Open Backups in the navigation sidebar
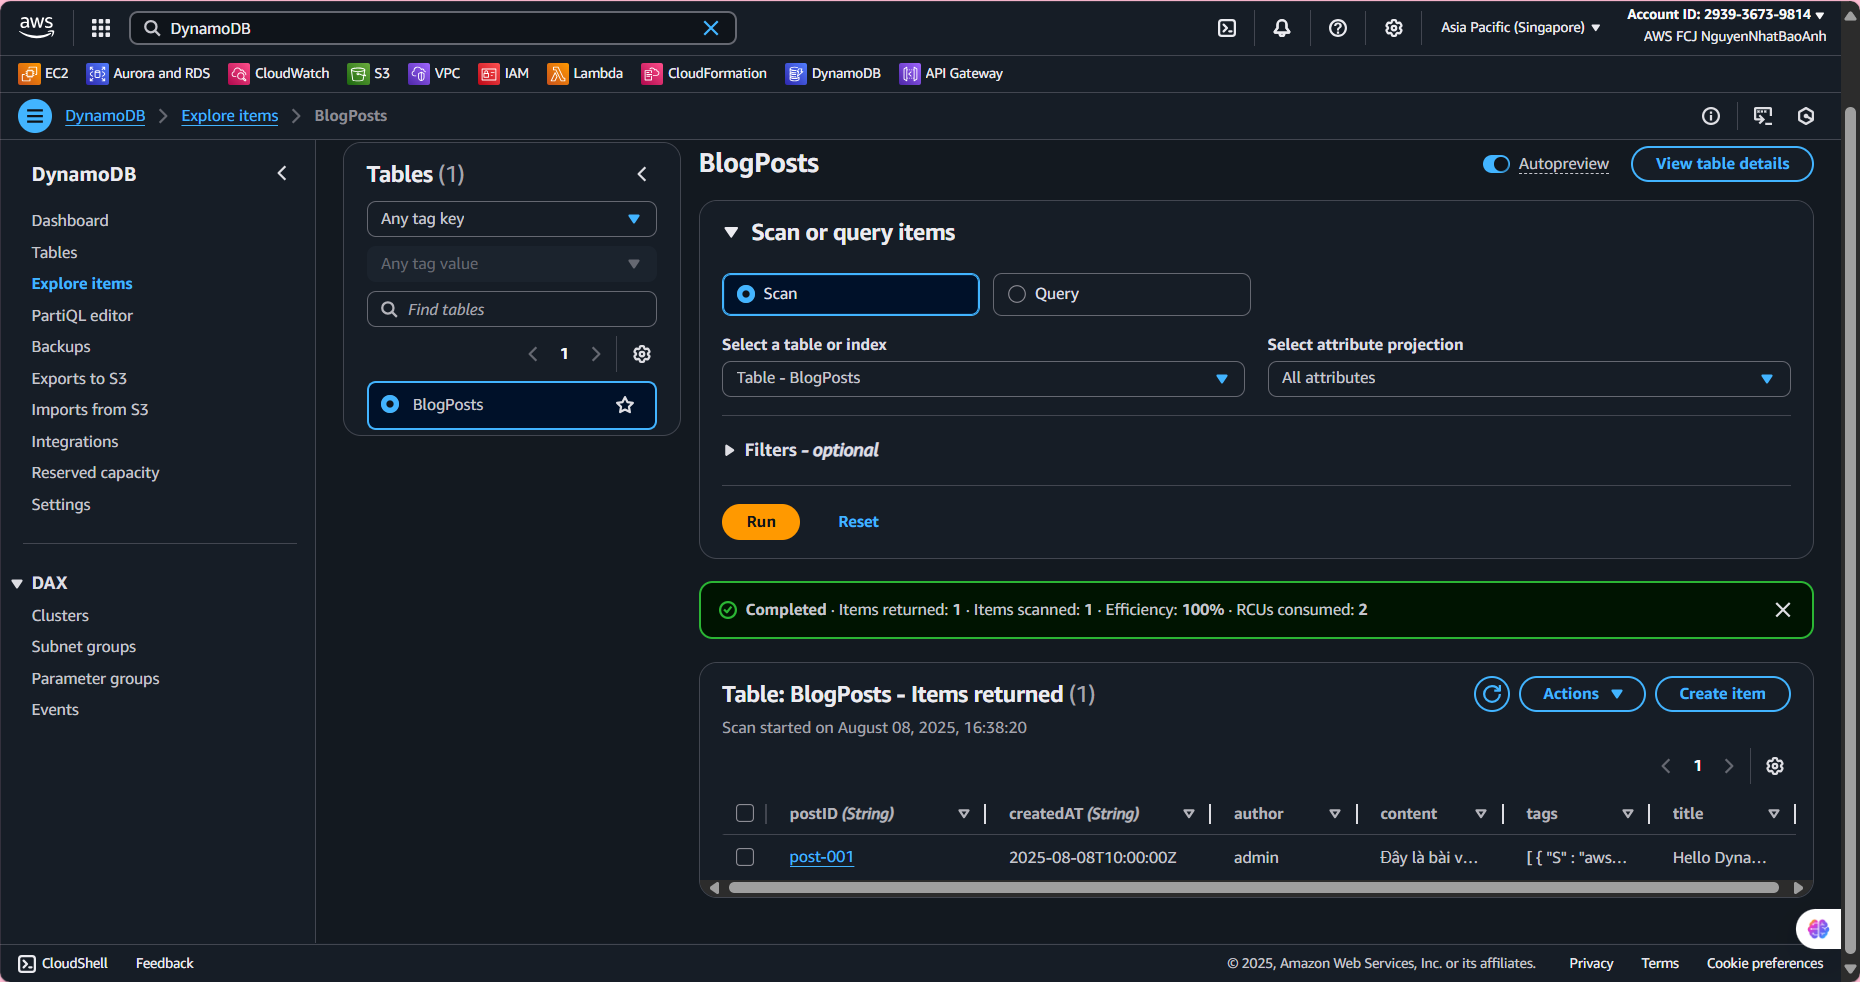Viewport: 1860px width, 982px height. 61,347
